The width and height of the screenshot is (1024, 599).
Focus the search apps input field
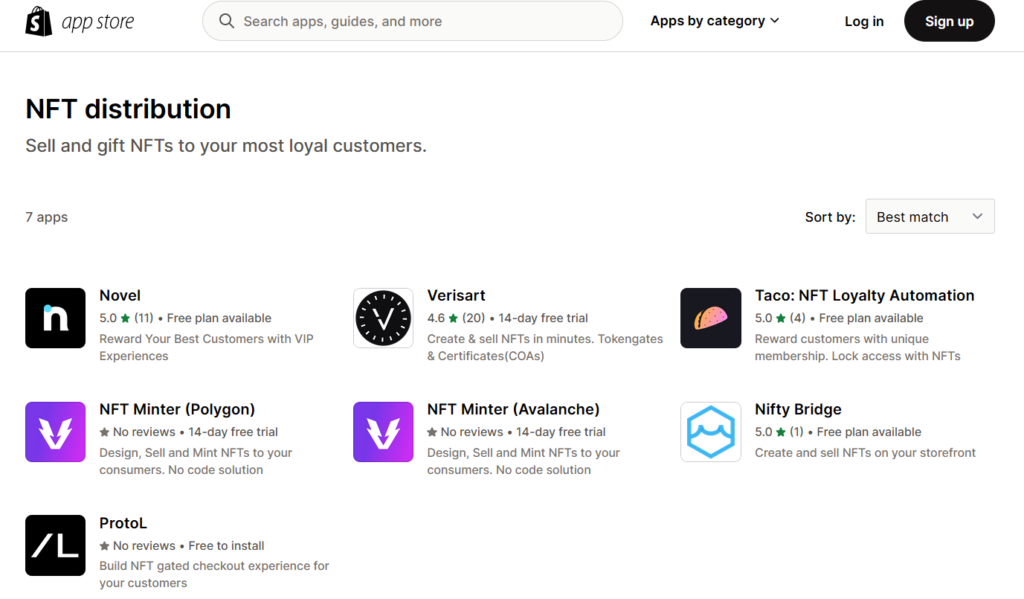click(413, 21)
